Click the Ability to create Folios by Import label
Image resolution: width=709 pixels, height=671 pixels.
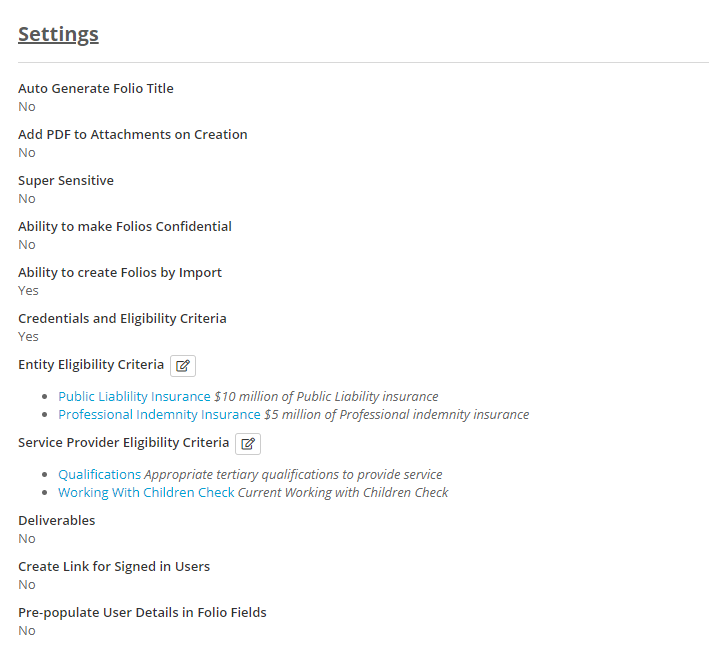point(120,273)
